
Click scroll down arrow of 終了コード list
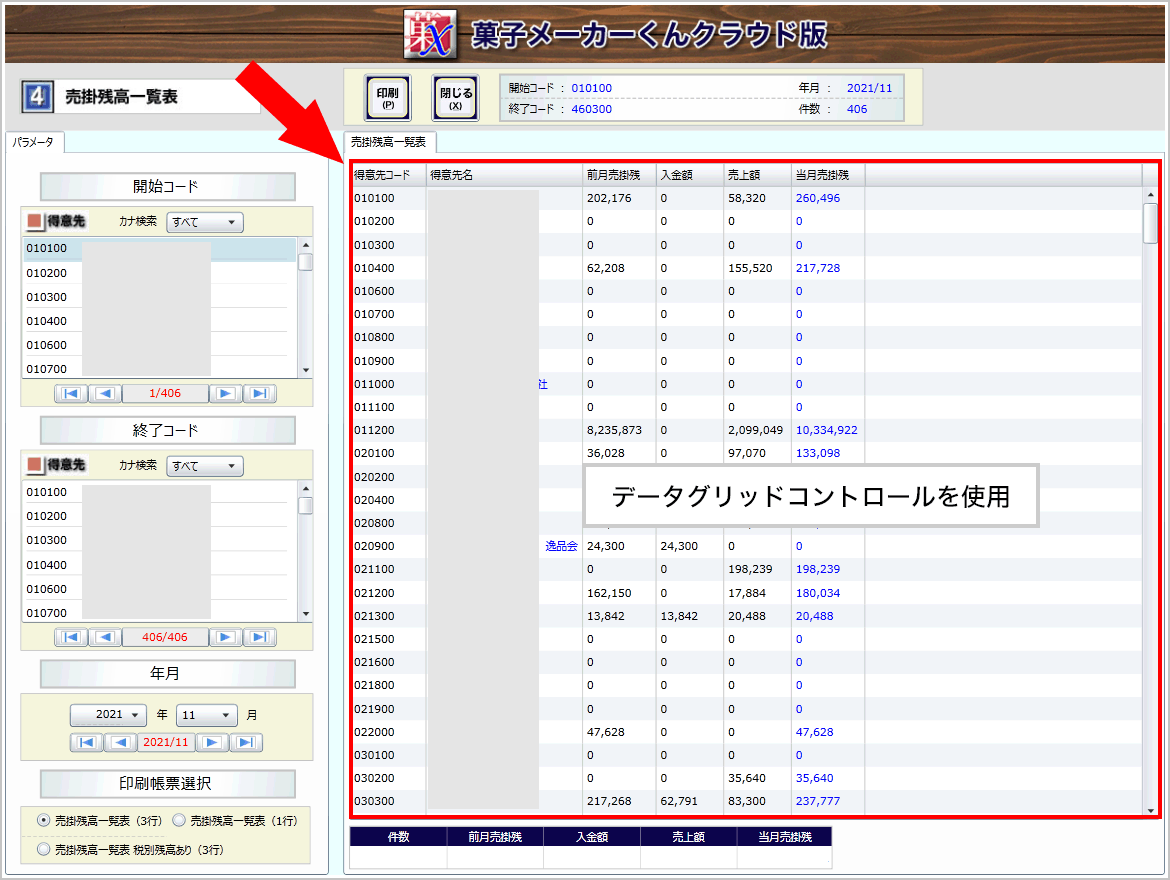click(305, 614)
